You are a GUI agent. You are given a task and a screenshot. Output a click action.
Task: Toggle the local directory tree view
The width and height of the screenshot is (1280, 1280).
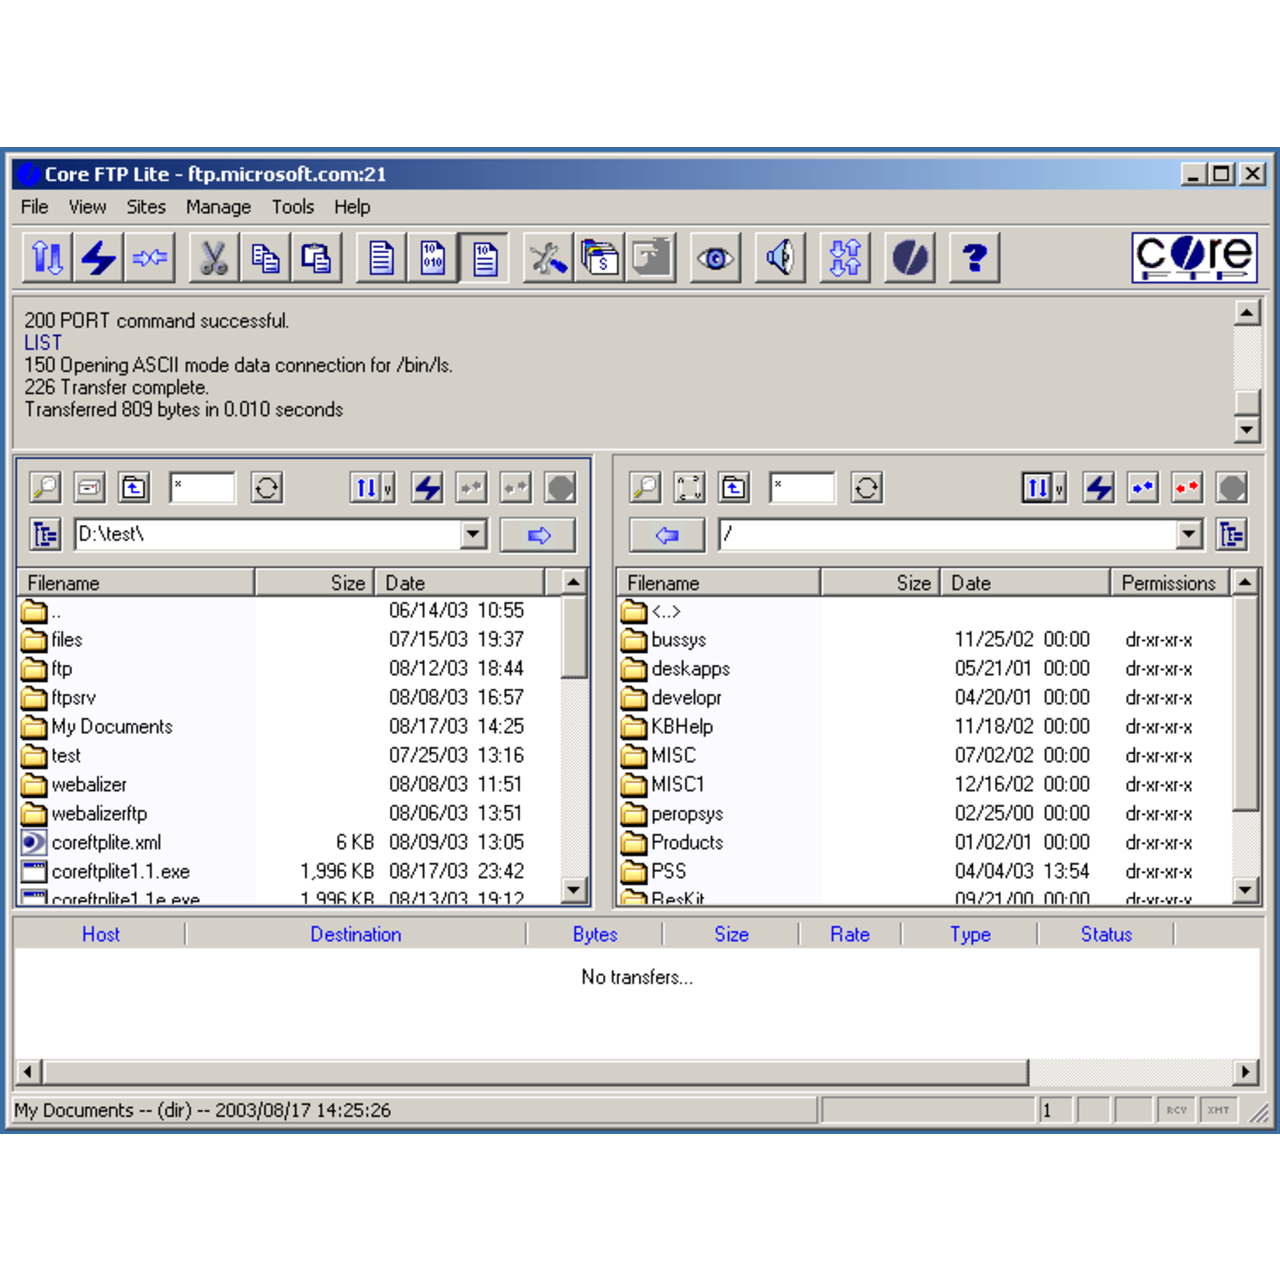46,535
